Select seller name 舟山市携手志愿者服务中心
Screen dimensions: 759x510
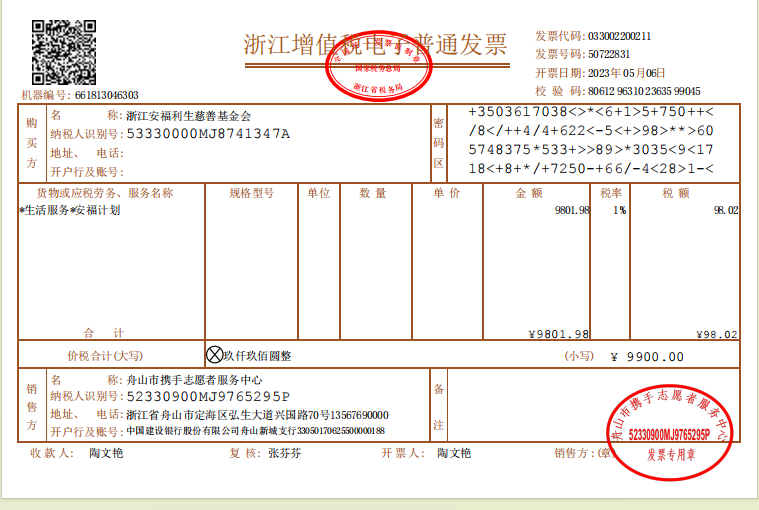pyautogui.click(x=194, y=380)
